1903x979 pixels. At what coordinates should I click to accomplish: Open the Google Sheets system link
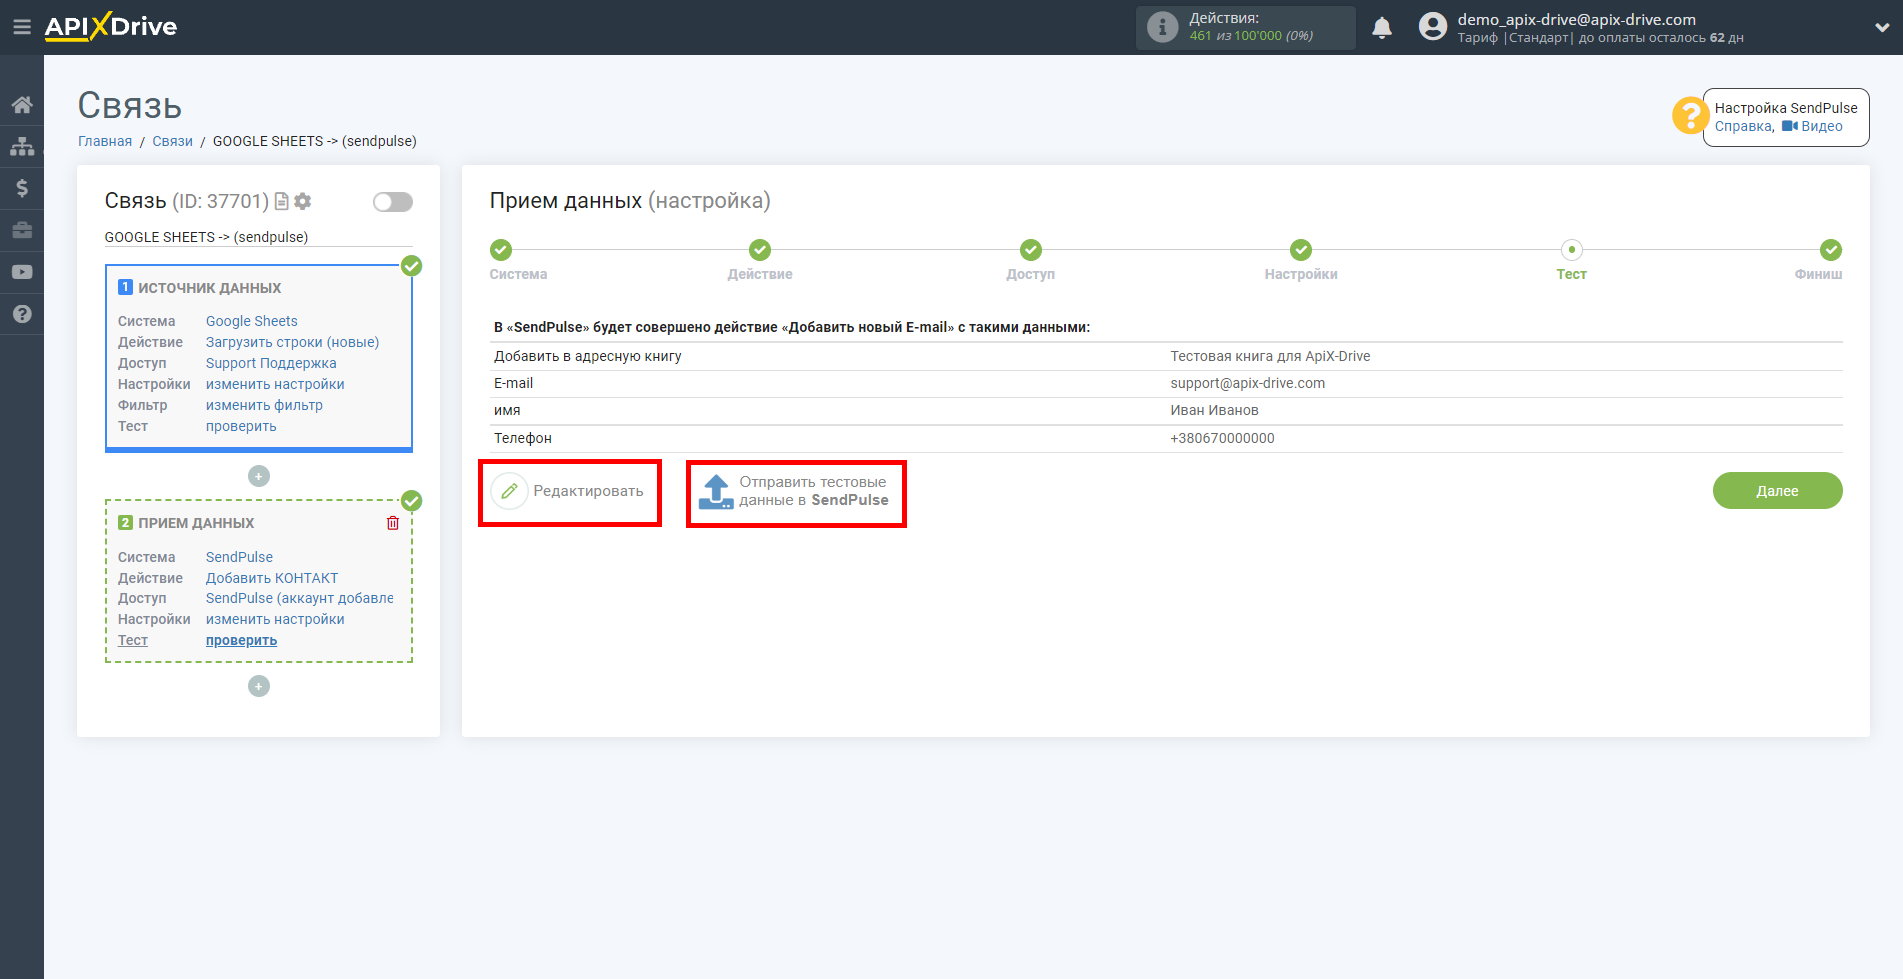click(x=252, y=321)
